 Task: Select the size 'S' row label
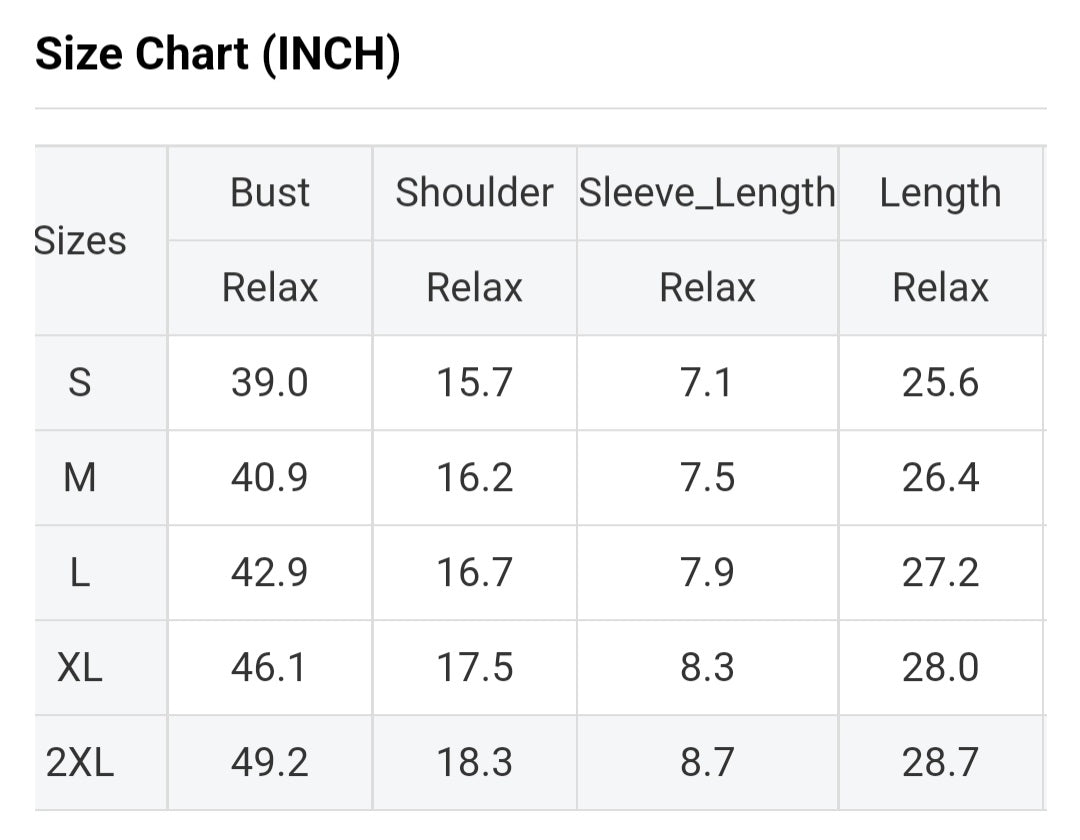[x=80, y=383]
